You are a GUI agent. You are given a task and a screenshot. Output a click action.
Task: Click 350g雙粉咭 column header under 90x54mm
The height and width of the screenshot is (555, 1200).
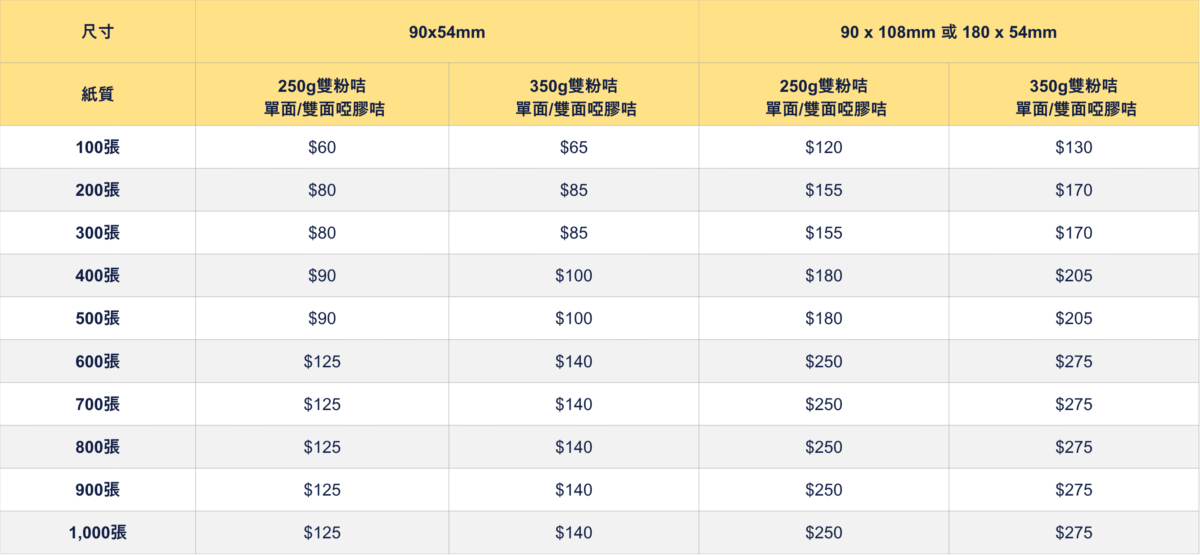[573, 95]
